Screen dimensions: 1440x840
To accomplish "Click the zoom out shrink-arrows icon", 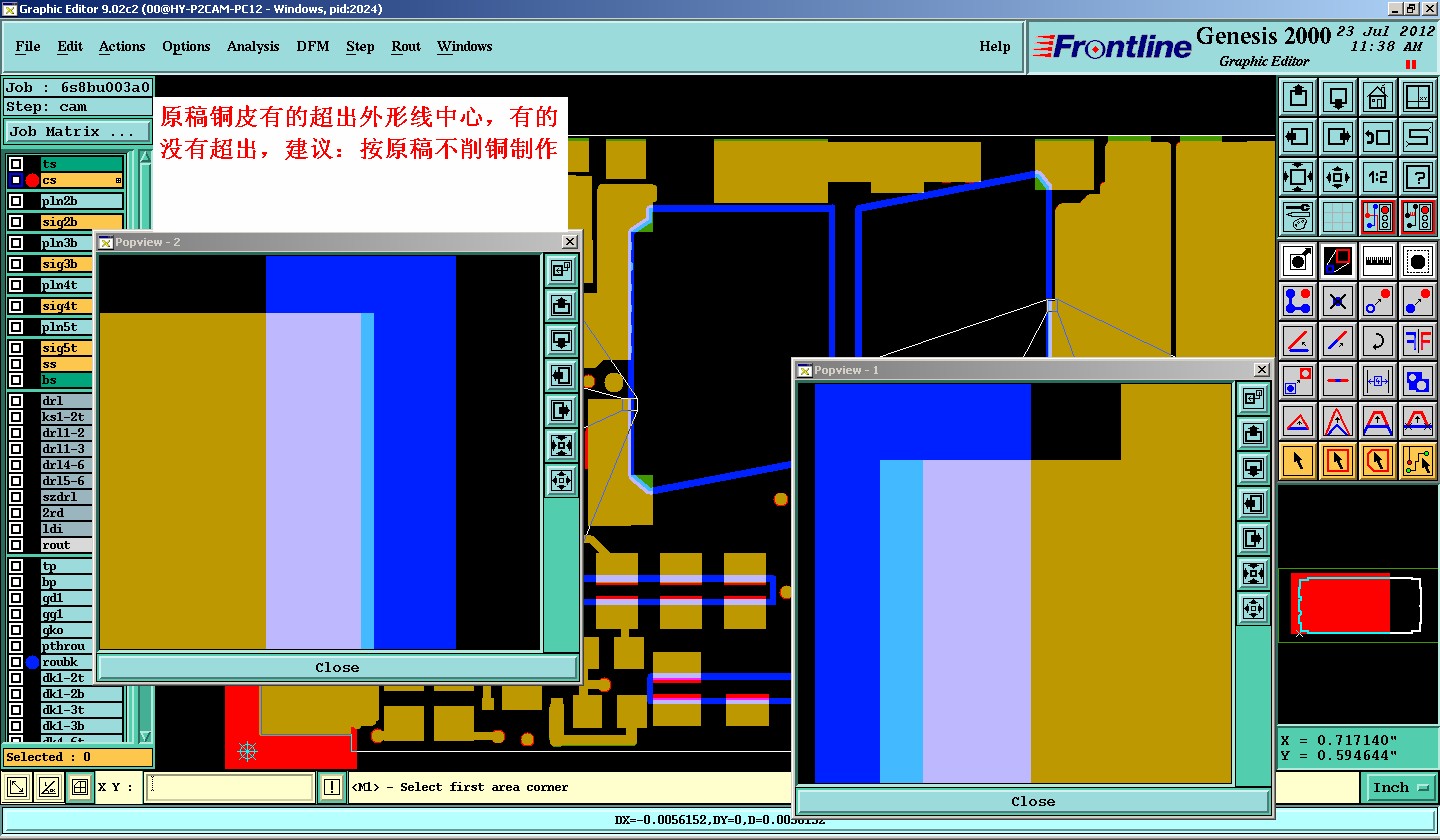I will point(1338,177).
